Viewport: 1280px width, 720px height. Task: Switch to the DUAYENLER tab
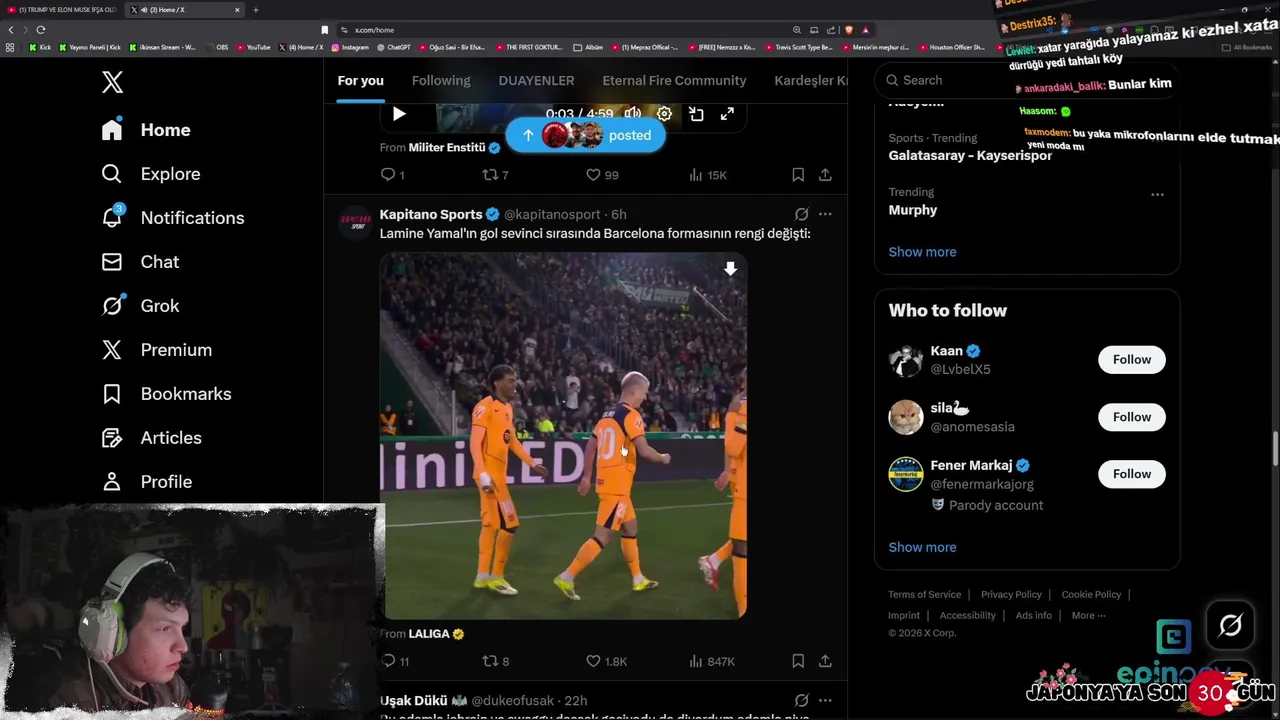pyautogui.click(x=536, y=80)
